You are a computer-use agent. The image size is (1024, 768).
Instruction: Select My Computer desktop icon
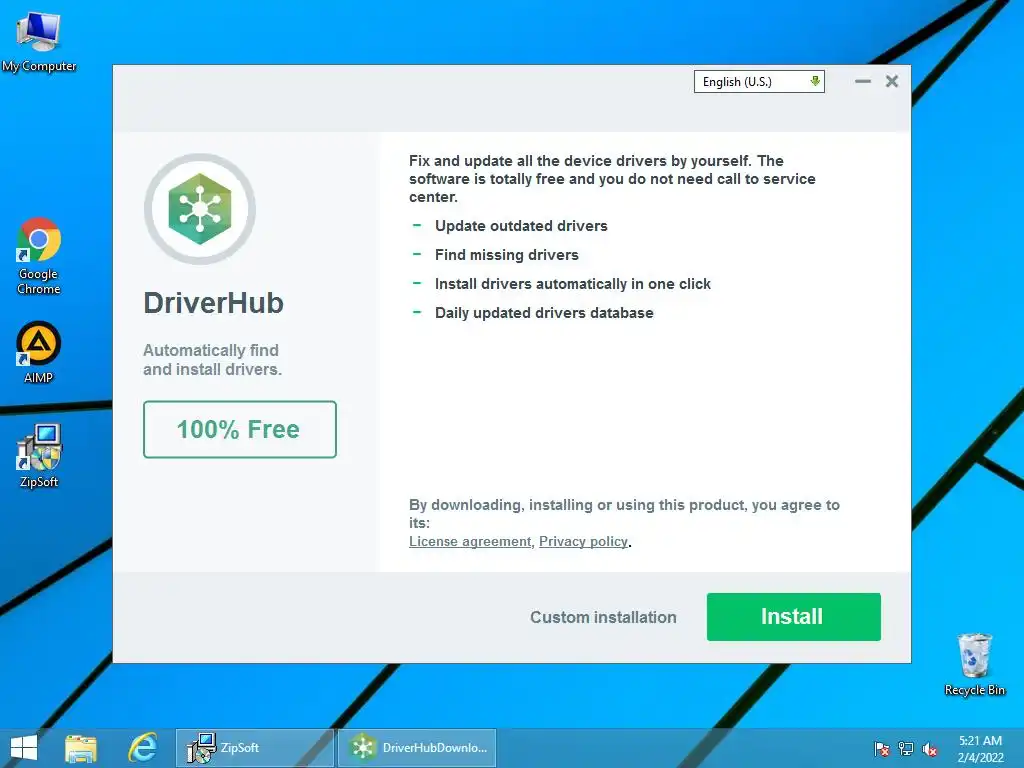click(39, 41)
